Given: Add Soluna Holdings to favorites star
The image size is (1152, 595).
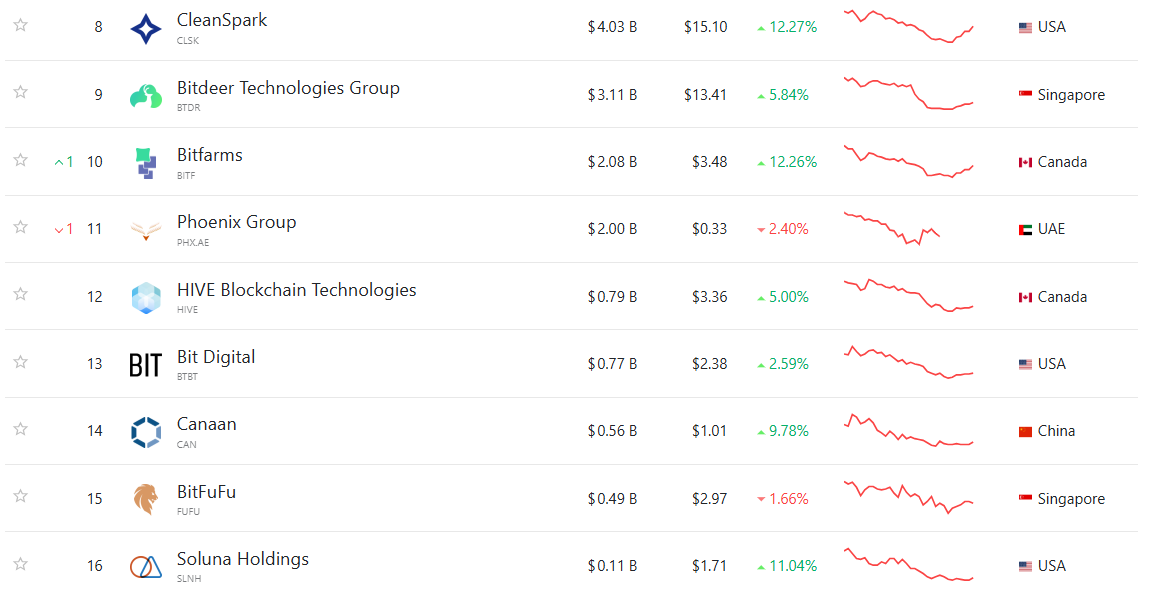Looking at the screenshot, I should pos(20,564).
